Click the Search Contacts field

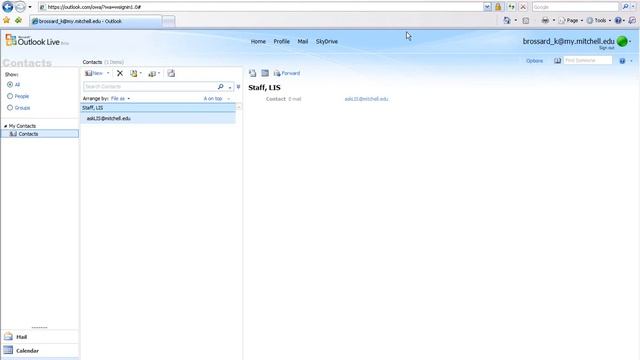pyautogui.click(x=150, y=87)
